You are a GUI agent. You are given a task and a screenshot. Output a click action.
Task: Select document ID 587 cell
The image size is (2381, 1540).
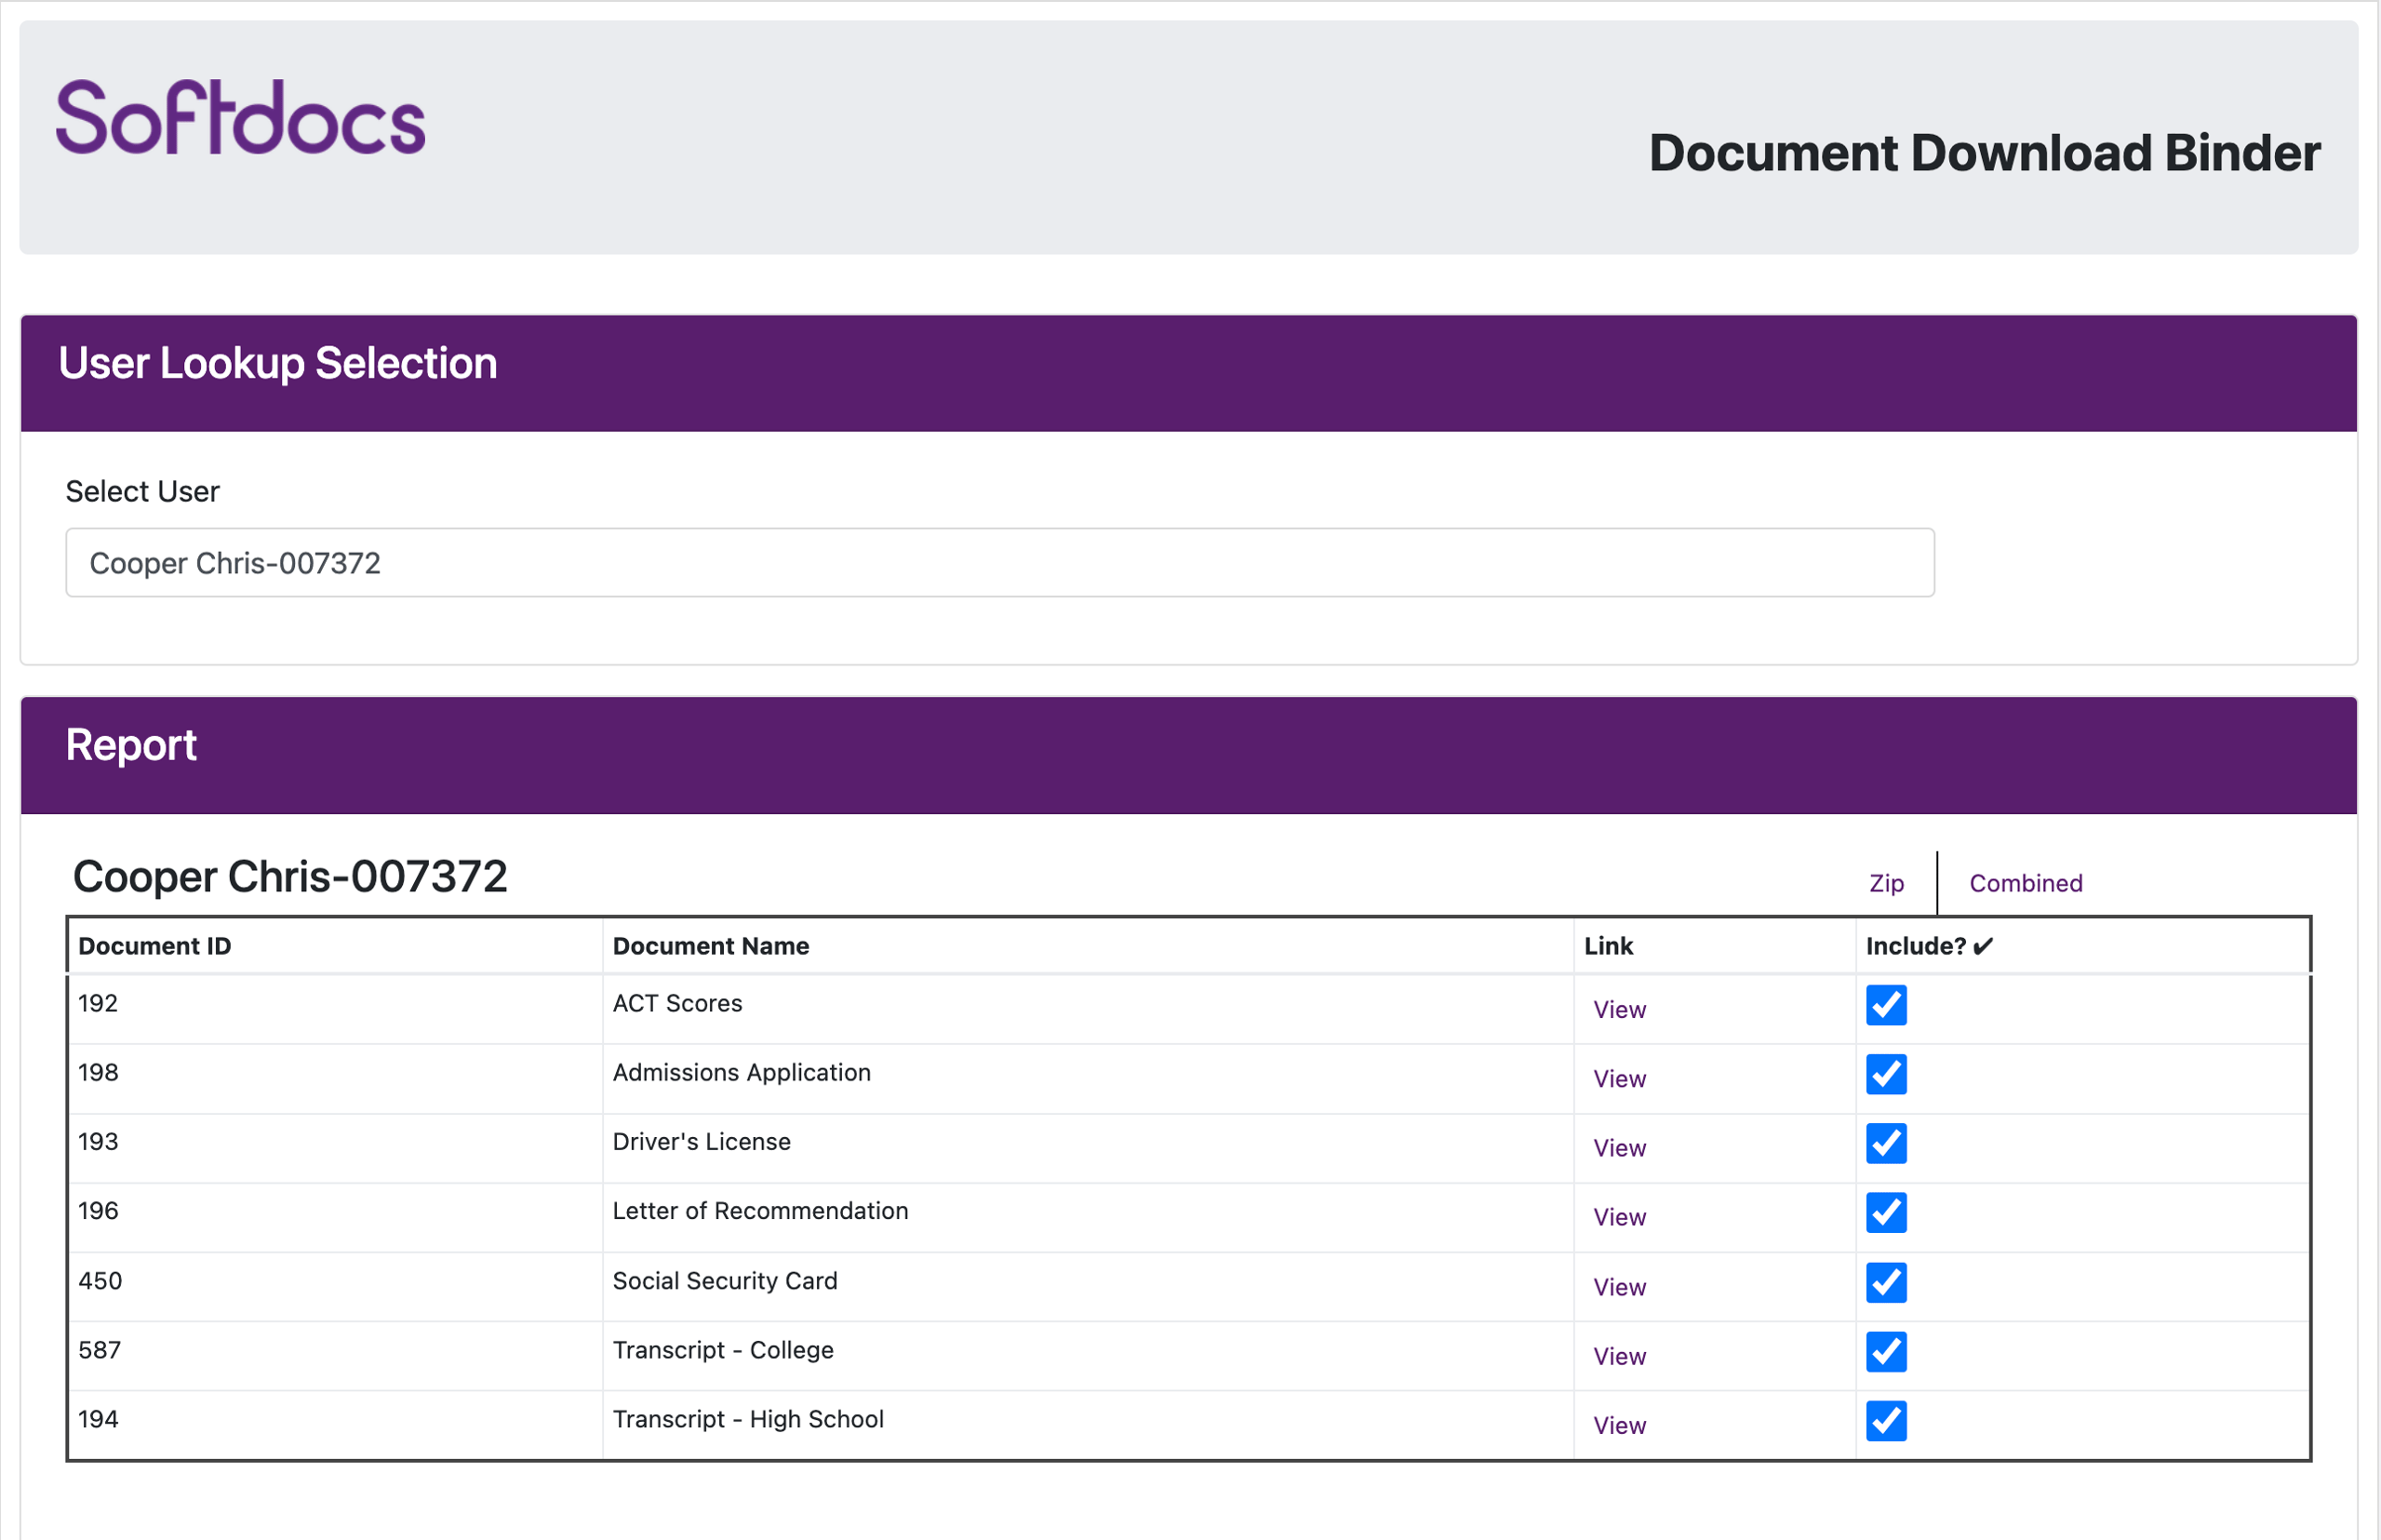point(335,1356)
